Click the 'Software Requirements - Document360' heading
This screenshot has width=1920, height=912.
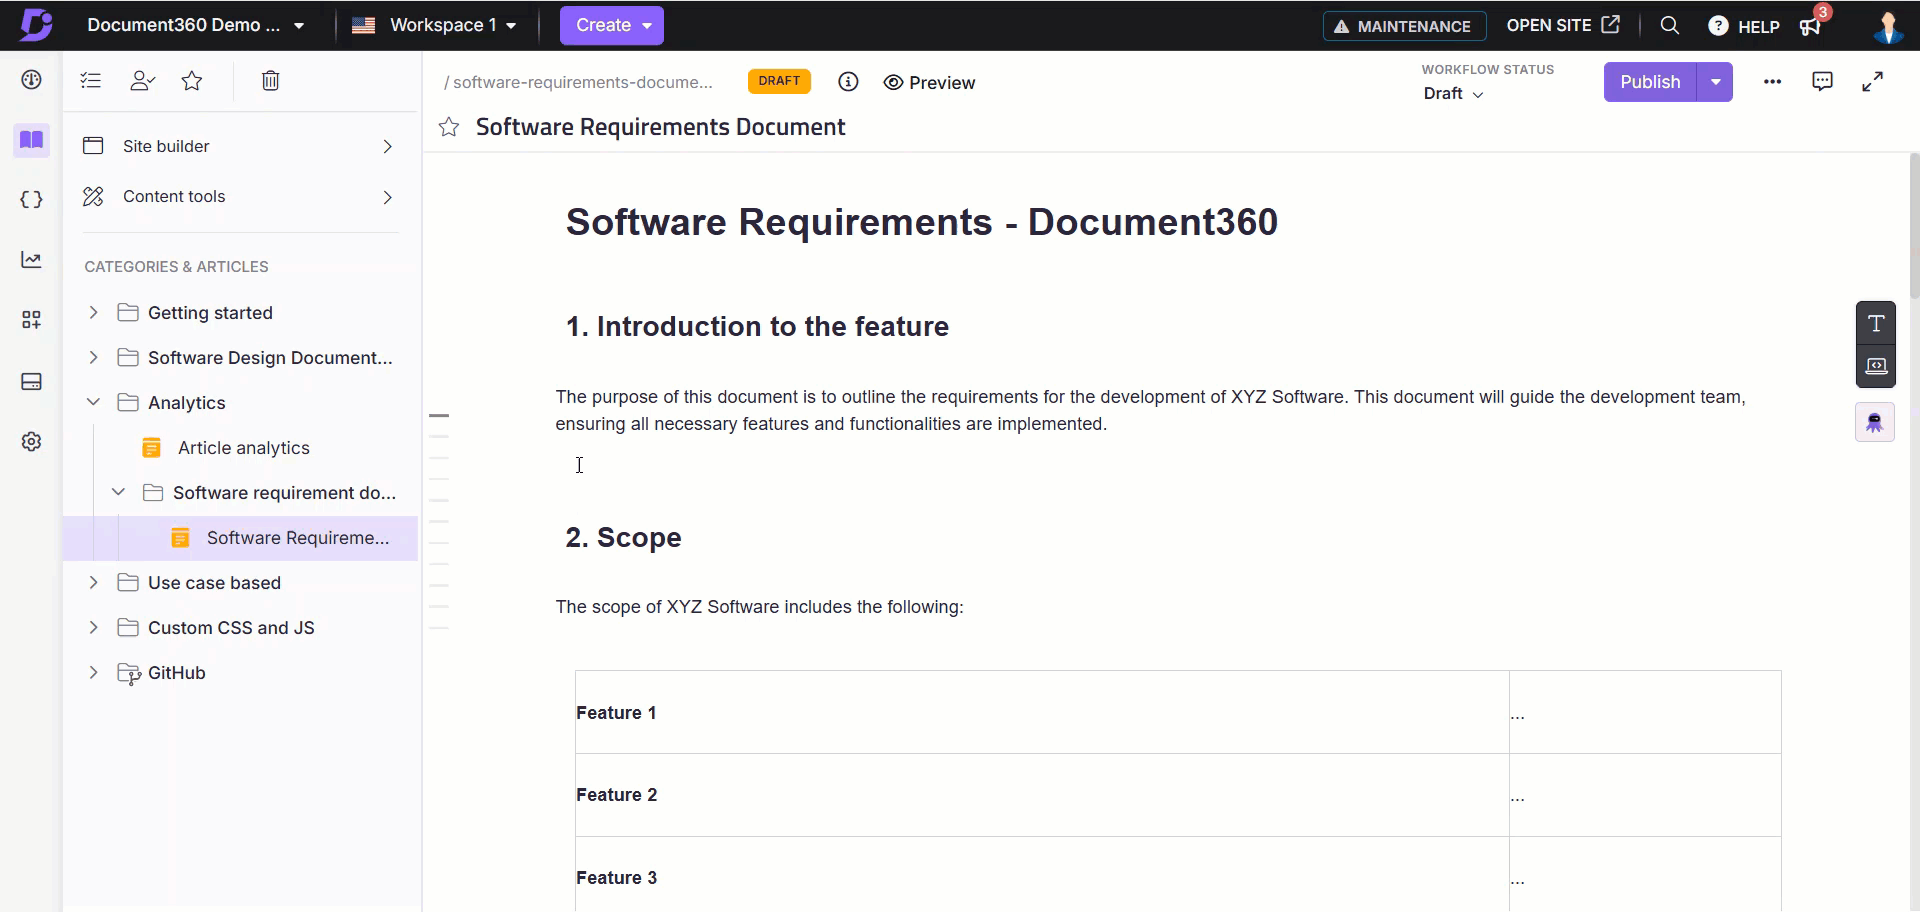point(922,222)
